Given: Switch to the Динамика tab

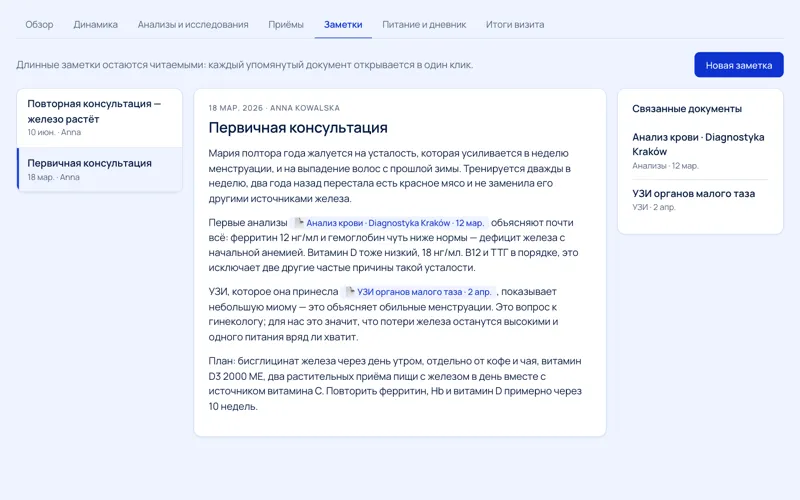Looking at the screenshot, I should tap(95, 24).
